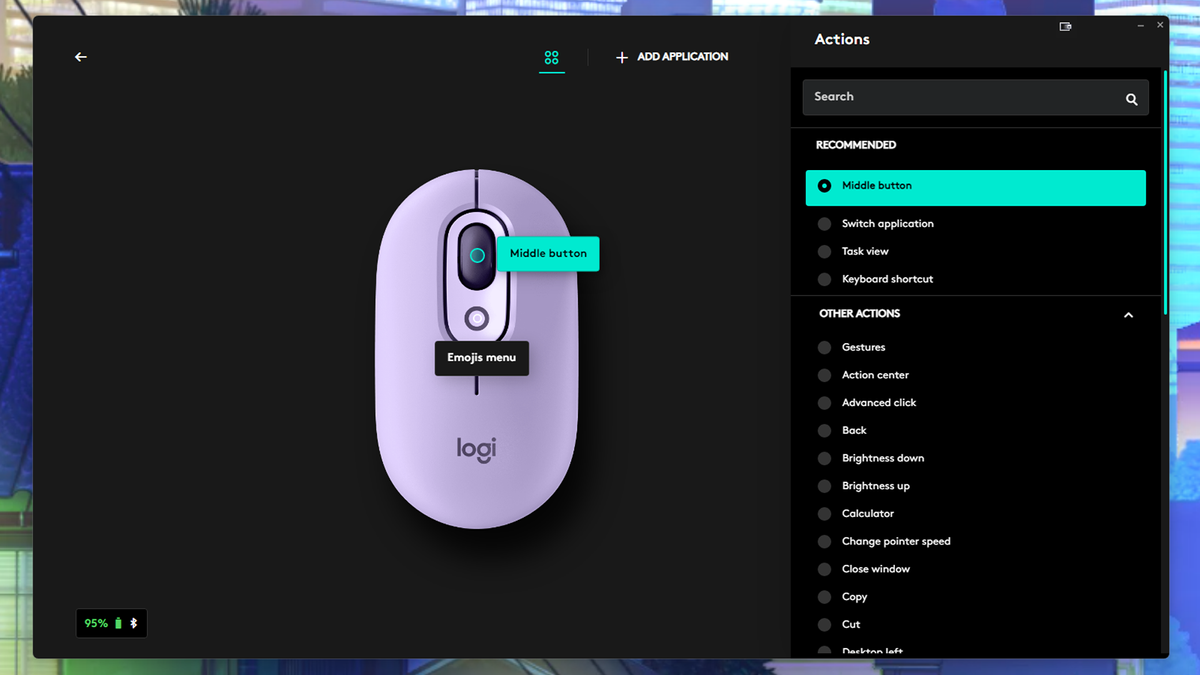Open the Emojis menu button label
1200x675 pixels.
point(481,358)
